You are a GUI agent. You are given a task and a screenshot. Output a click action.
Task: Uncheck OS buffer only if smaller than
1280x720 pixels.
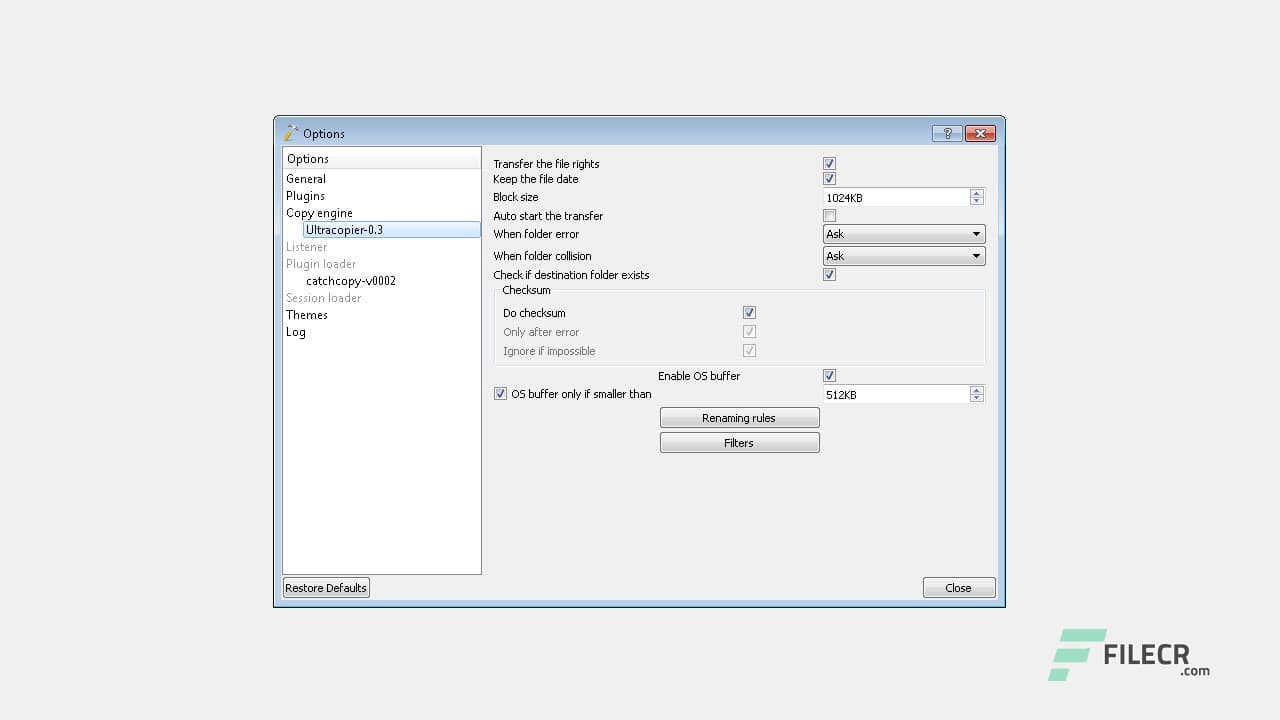pyautogui.click(x=500, y=393)
